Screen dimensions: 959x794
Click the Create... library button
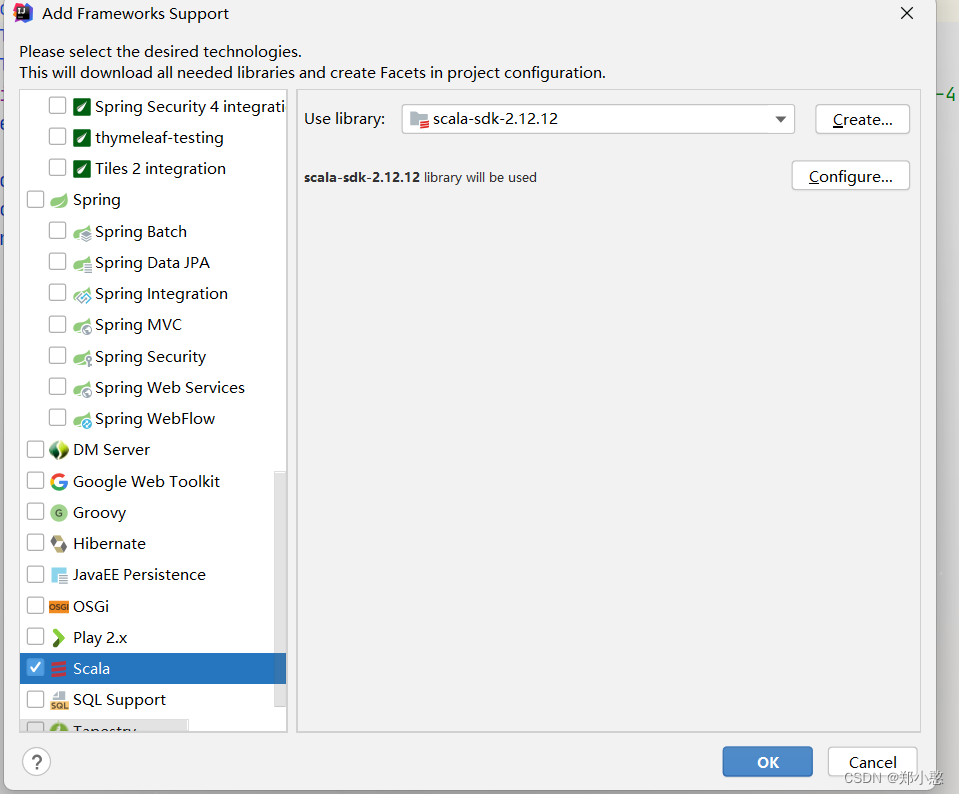coord(862,119)
